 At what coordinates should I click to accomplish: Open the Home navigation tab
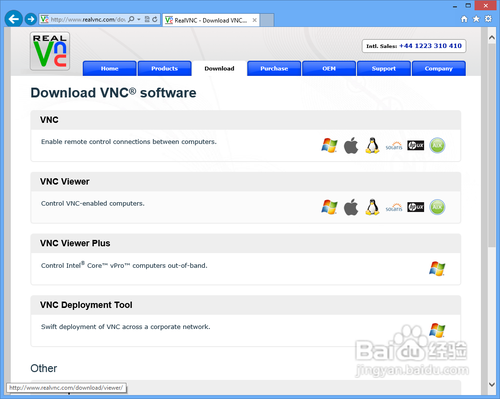[110, 68]
